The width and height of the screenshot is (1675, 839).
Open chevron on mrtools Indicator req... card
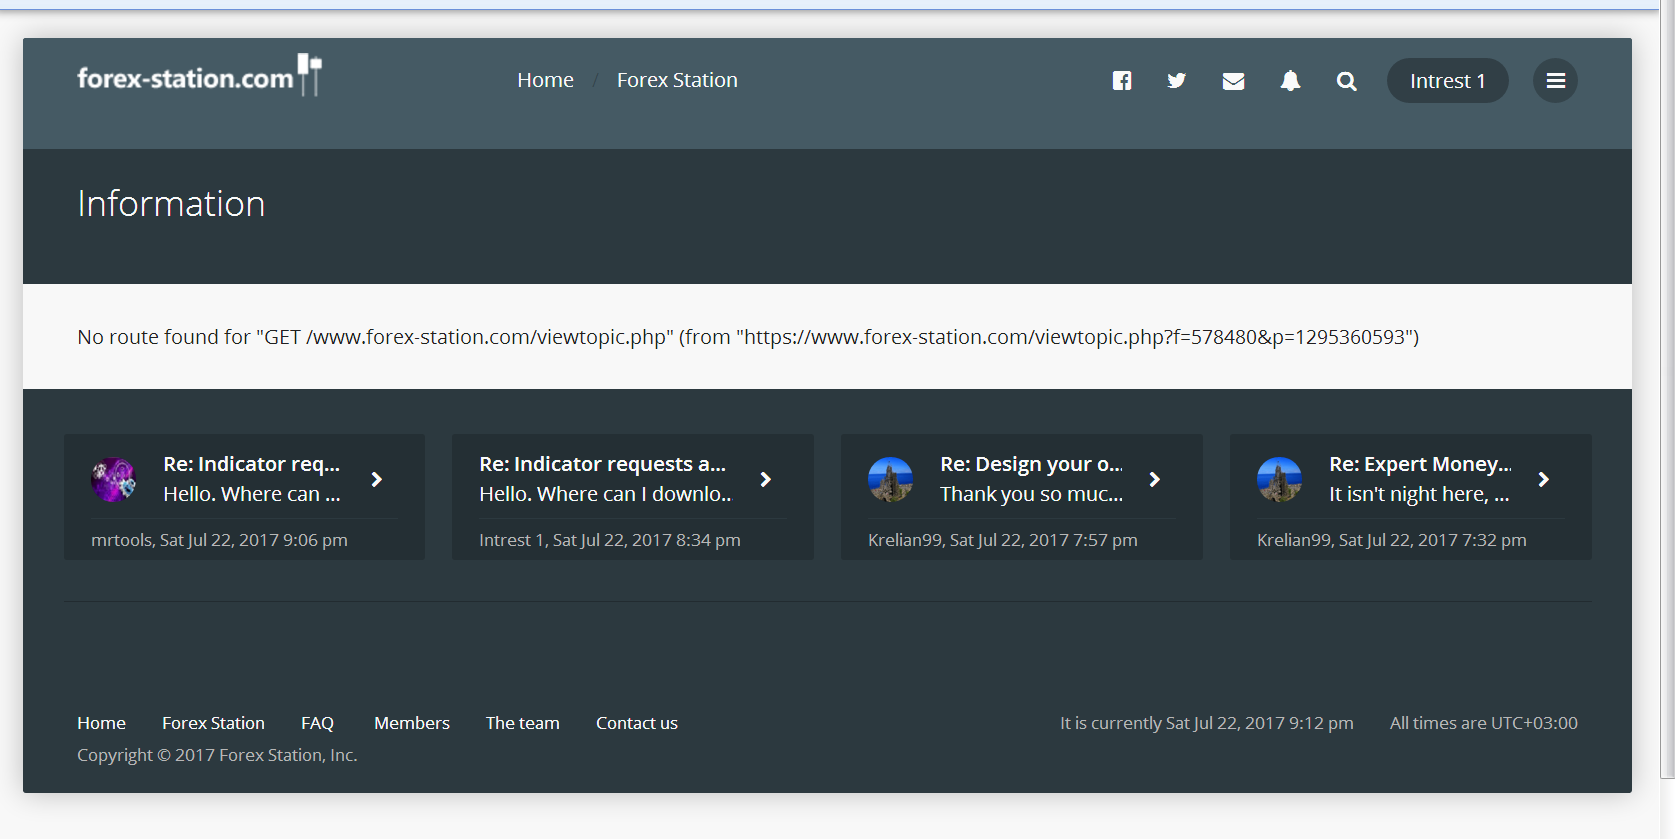[x=377, y=480]
